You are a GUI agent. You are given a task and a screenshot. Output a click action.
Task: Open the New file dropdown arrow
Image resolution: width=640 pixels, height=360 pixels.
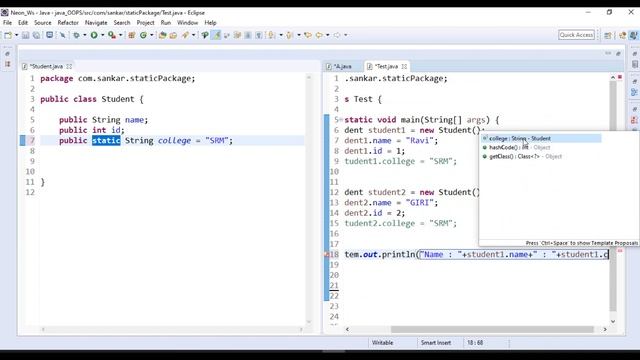[16, 35]
